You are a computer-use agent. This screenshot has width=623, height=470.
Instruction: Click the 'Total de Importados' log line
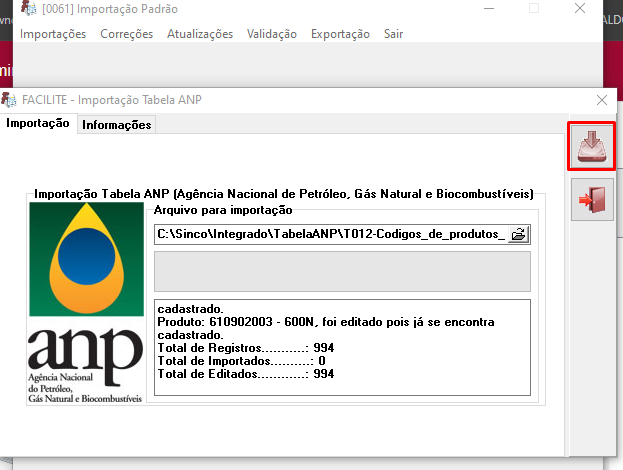coord(241,361)
